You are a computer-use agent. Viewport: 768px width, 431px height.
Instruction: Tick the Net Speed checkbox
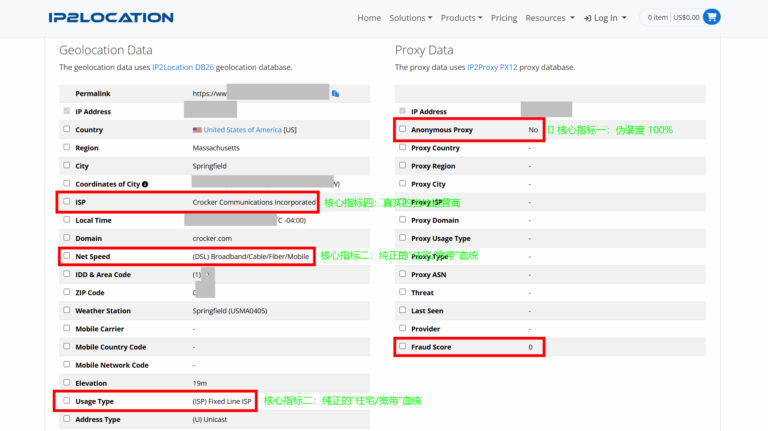point(67,256)
